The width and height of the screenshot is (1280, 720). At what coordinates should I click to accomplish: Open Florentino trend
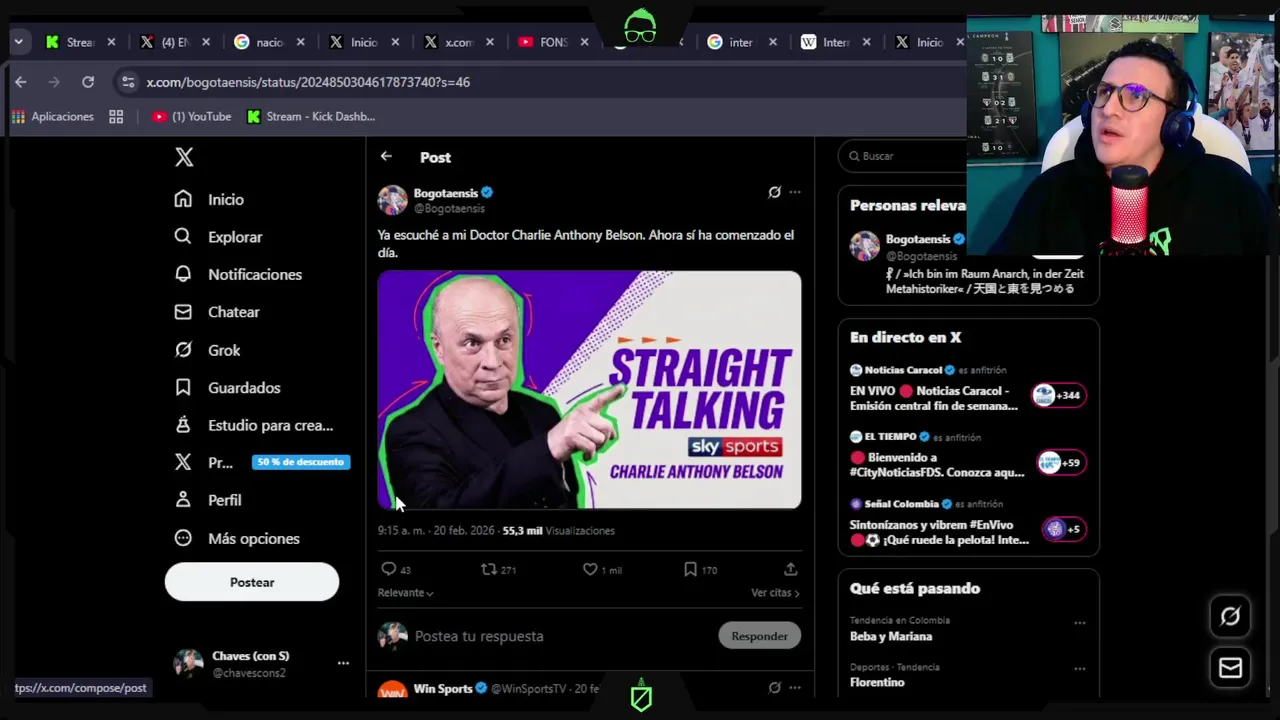point(877,682)
